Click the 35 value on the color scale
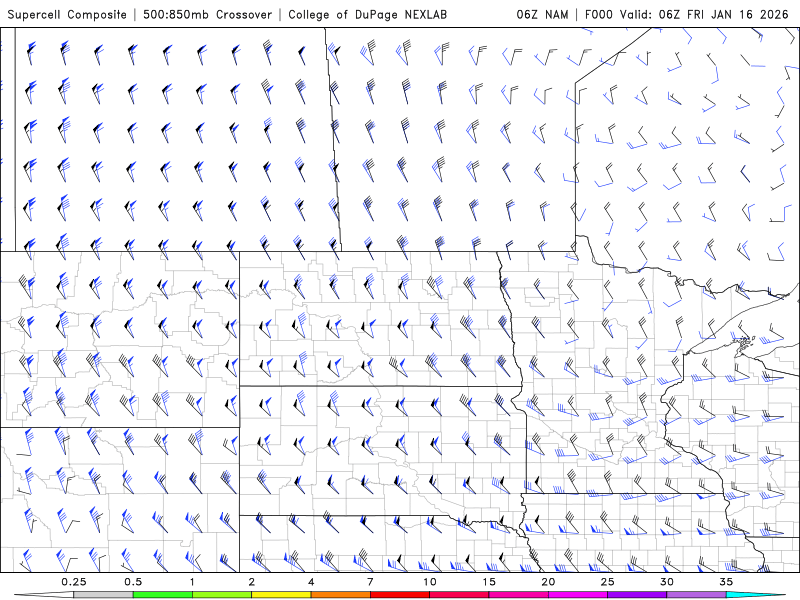 (x=726, y=582)
